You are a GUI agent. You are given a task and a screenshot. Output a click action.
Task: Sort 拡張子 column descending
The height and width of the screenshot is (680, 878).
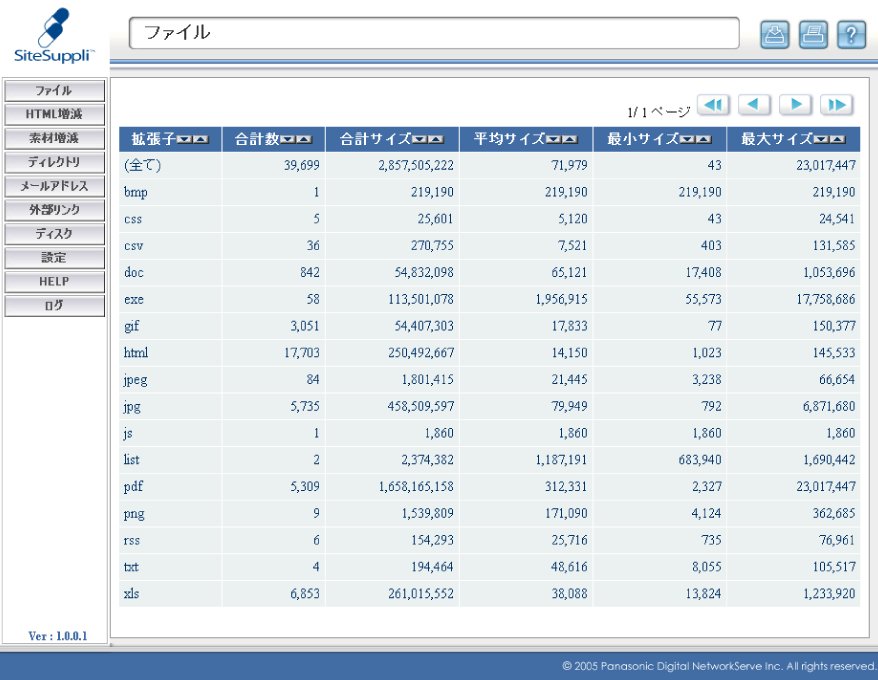[185, 140]
